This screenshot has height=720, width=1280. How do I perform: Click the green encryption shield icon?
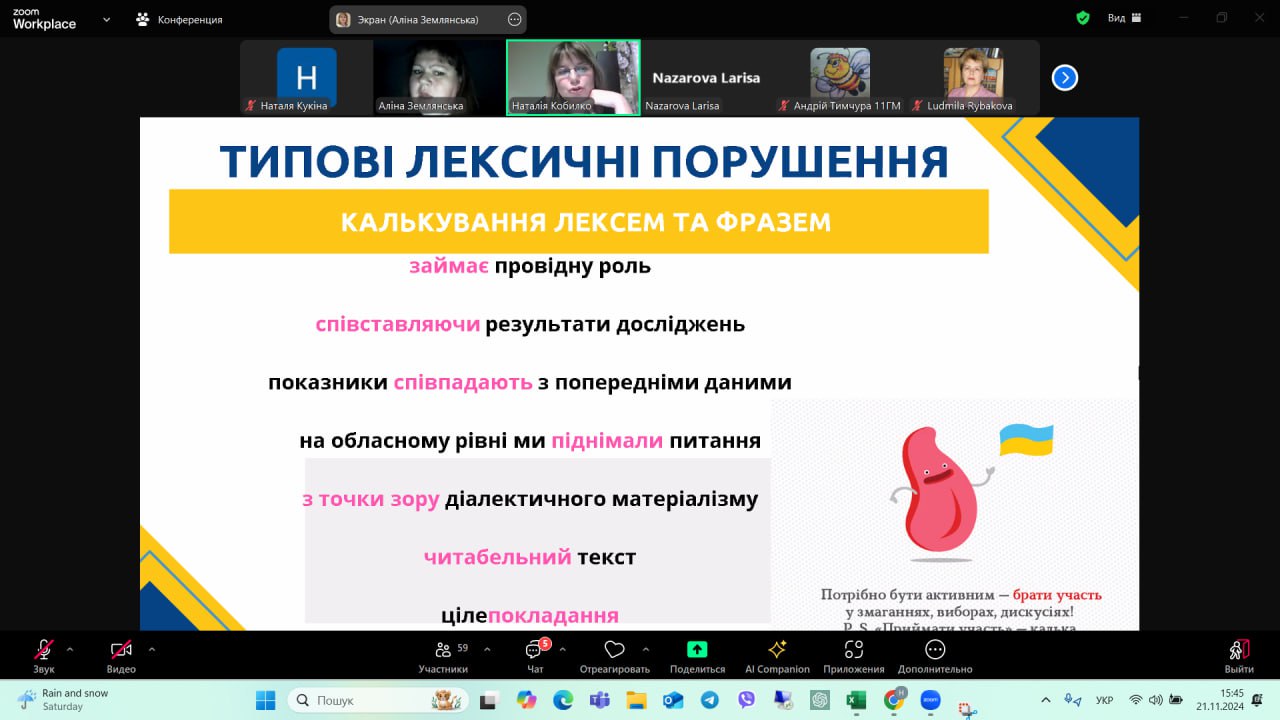pyautogui.click(x=1083, y=18)
